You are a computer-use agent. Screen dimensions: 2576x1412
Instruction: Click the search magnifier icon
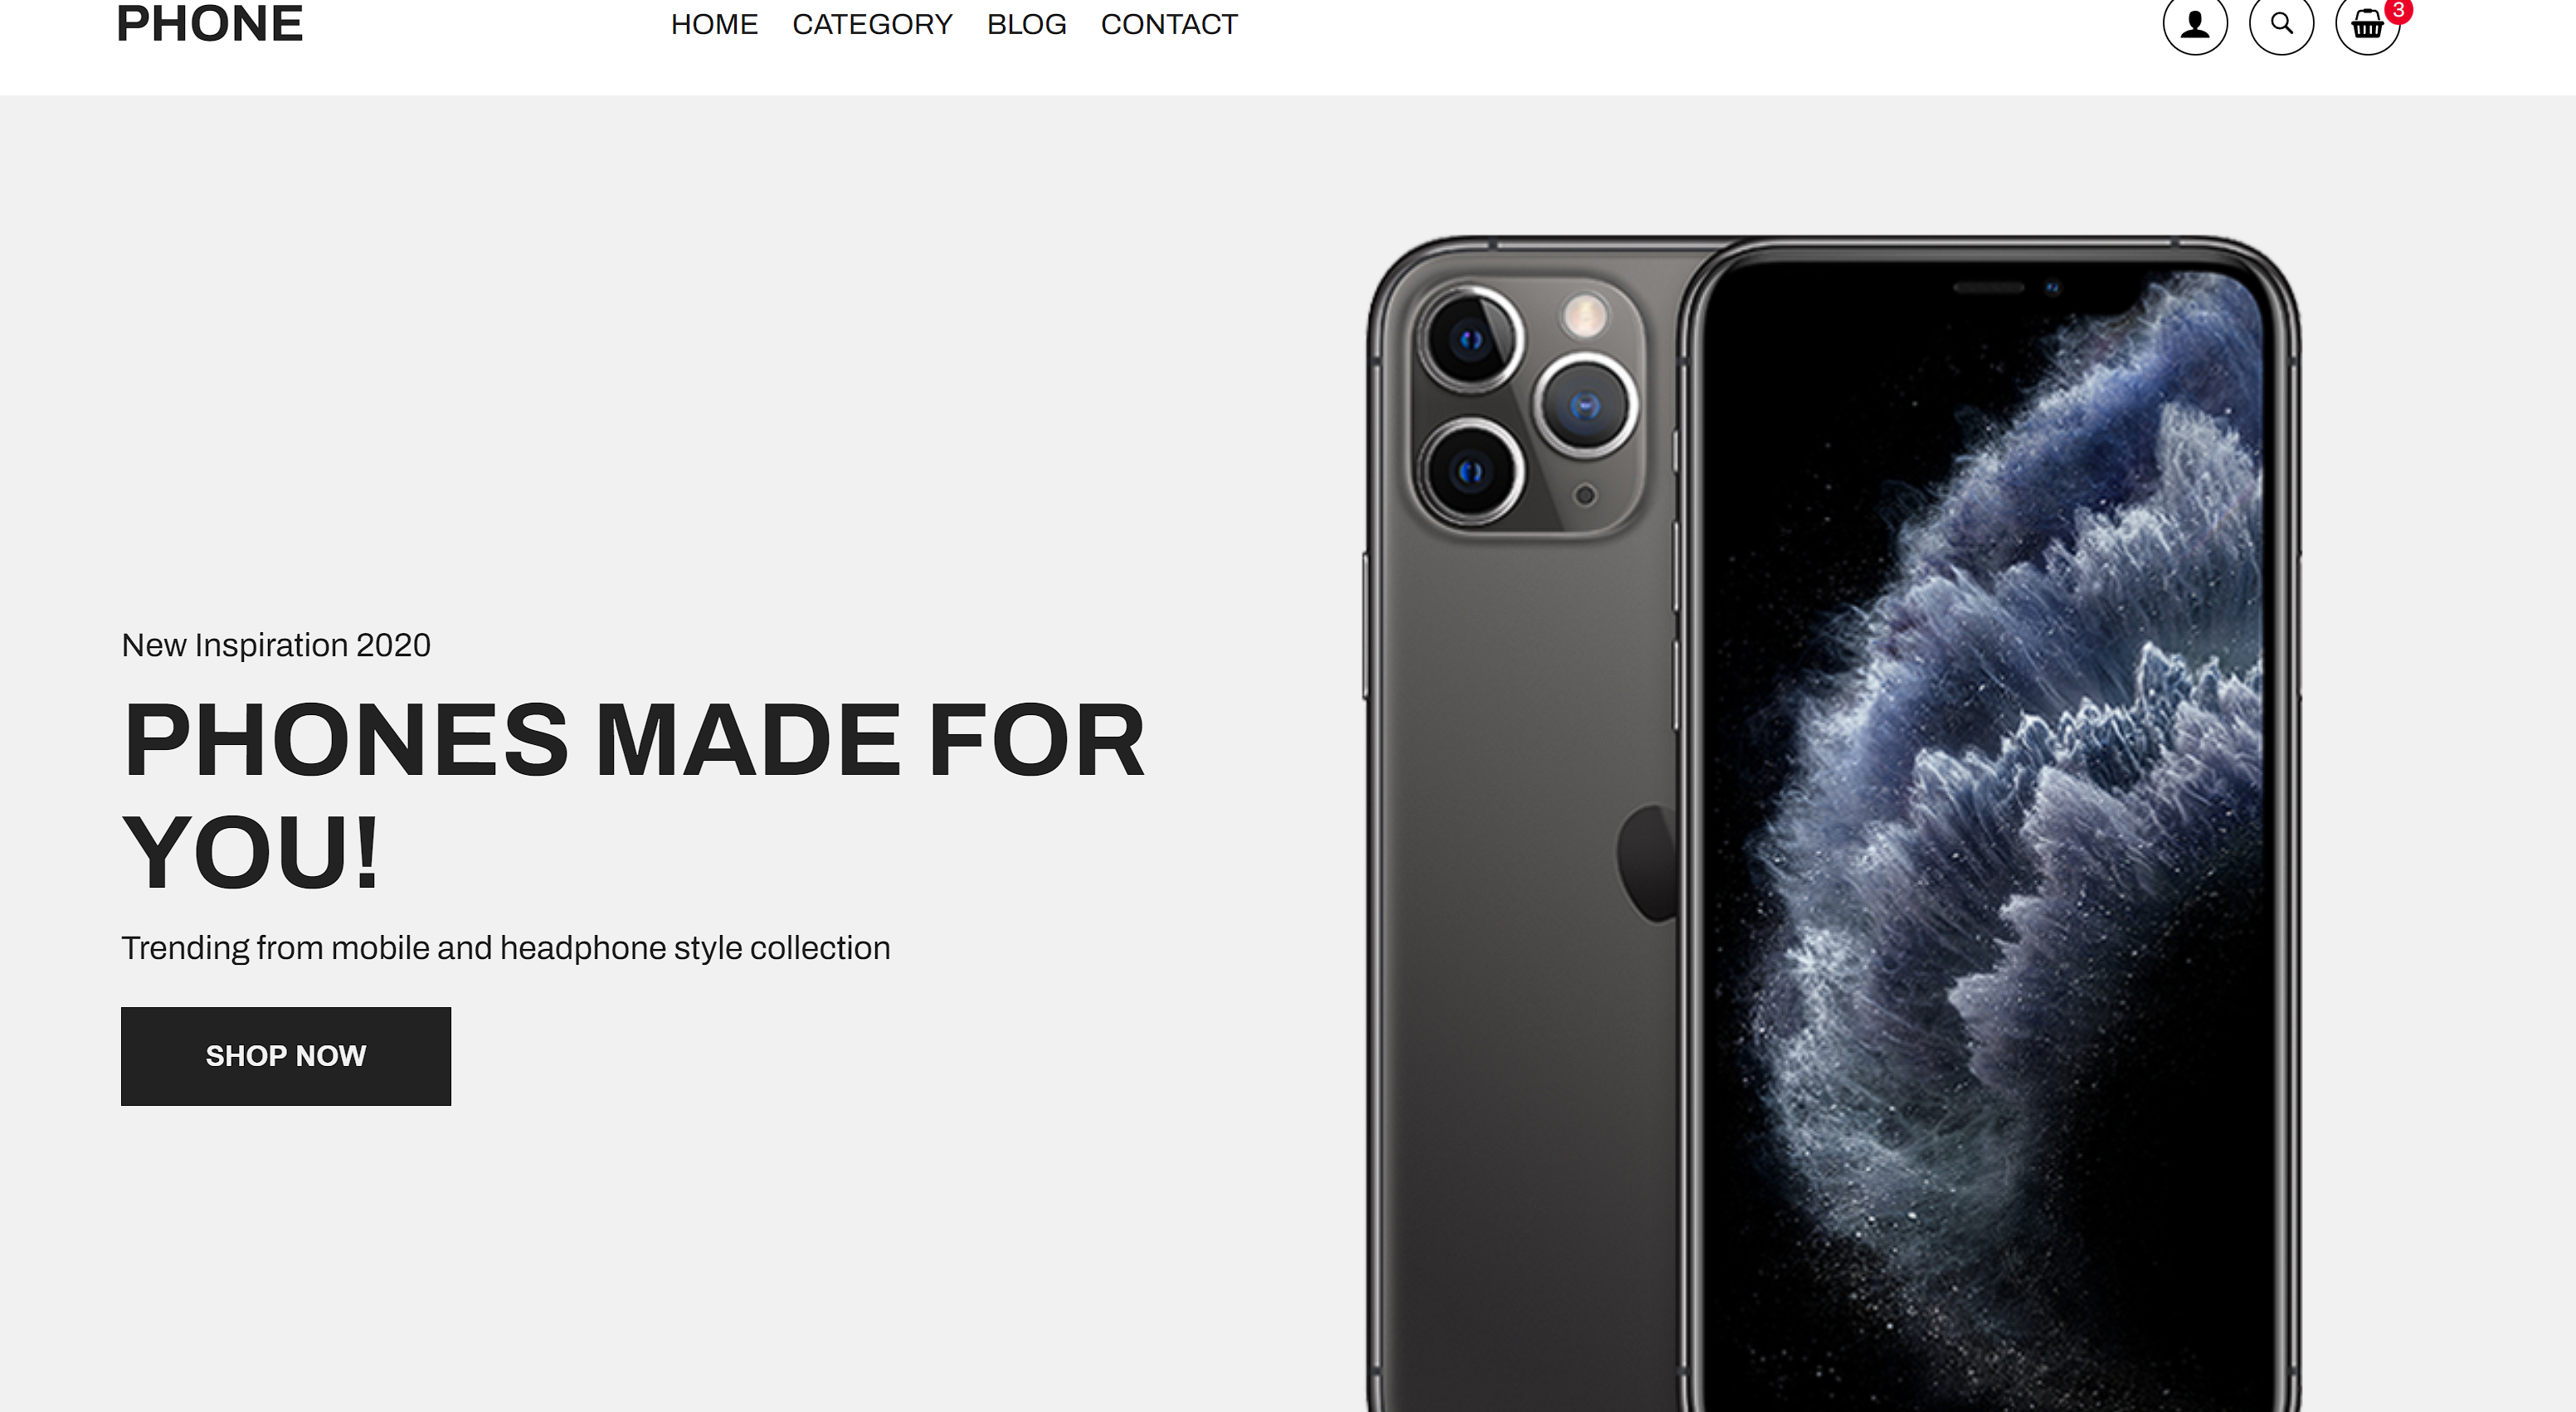coord(2281,23)
